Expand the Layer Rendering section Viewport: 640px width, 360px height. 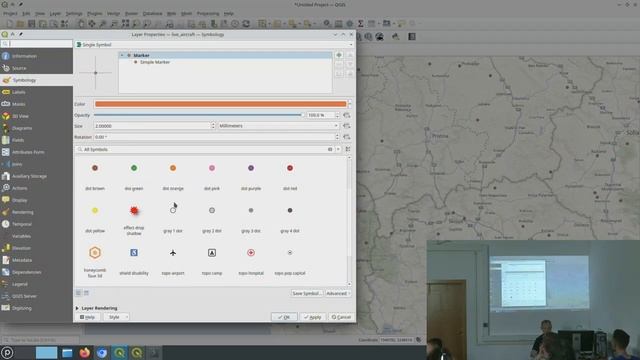[x=77, y=308]
